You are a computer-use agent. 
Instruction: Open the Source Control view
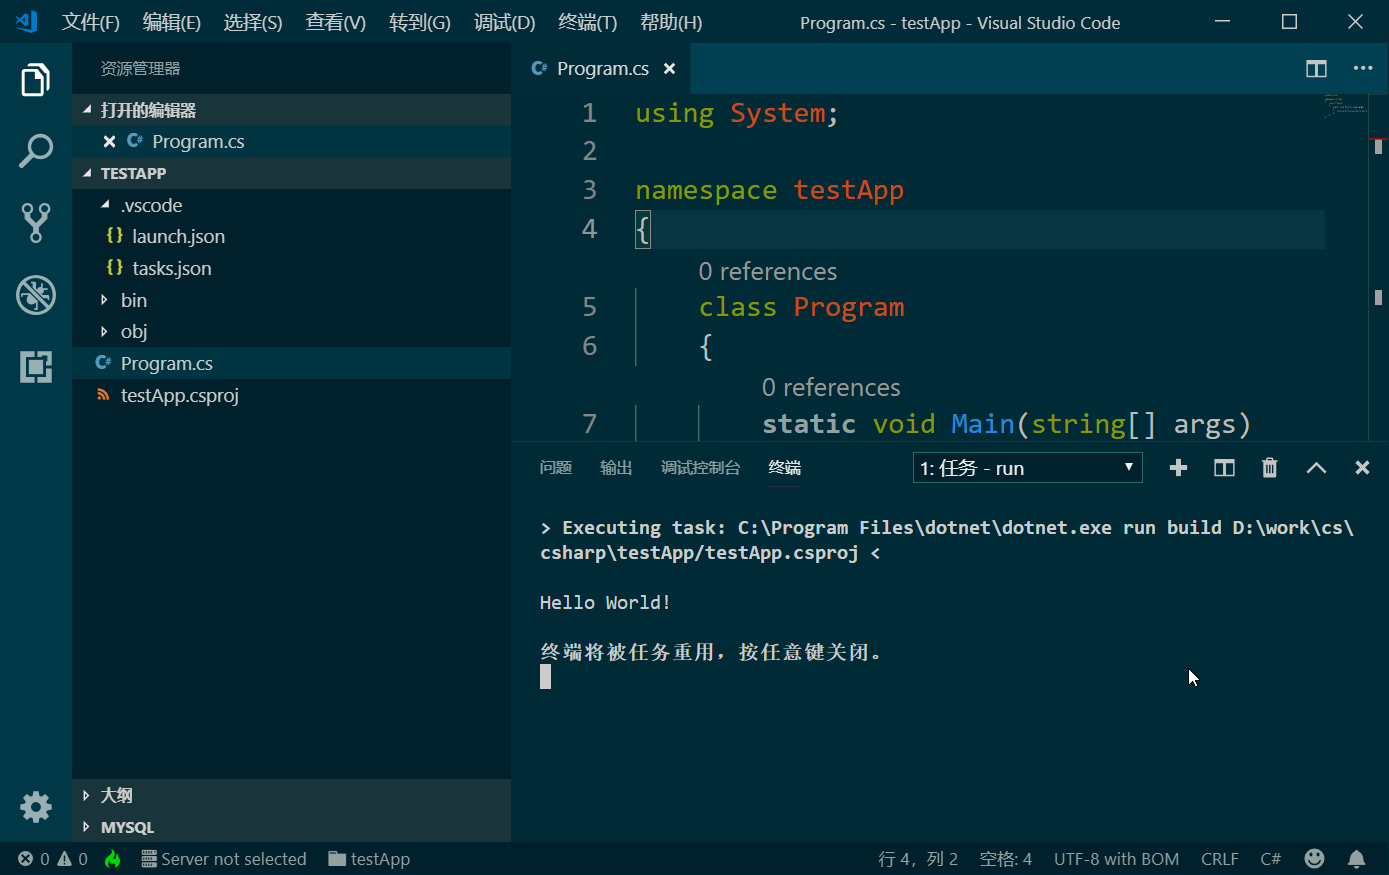(35, 223)
